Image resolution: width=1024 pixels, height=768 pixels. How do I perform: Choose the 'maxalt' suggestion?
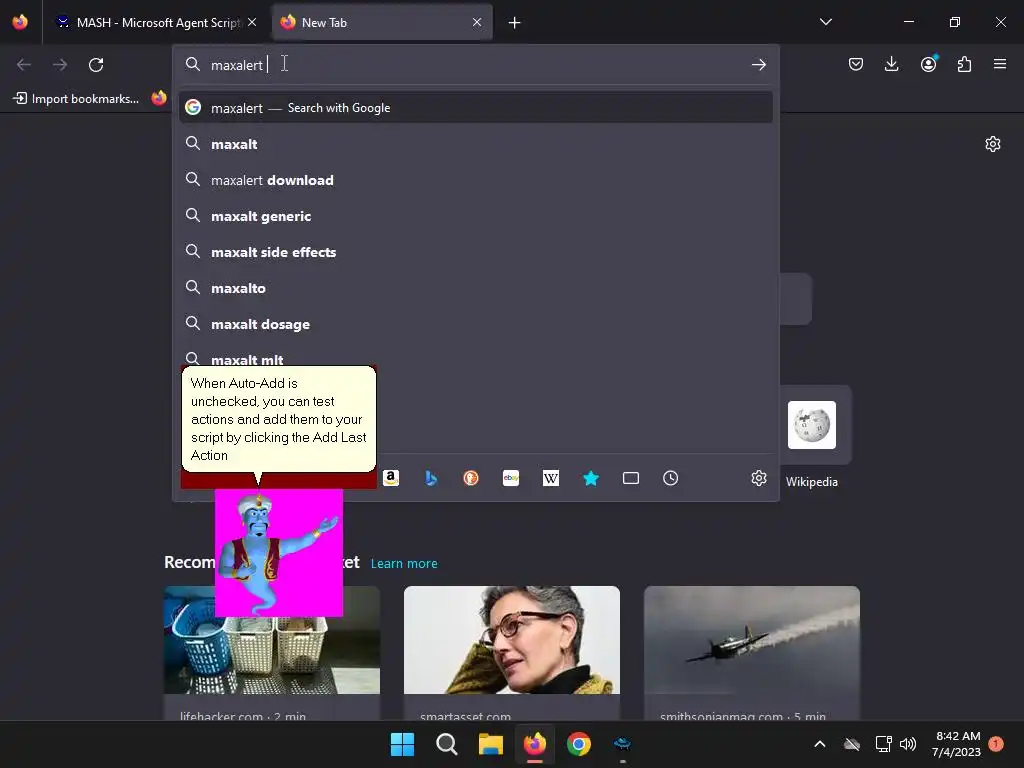coord(475,144)
